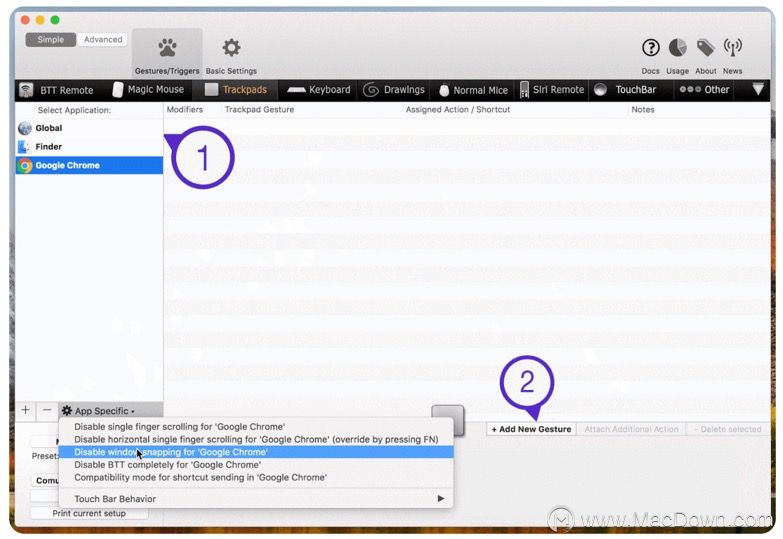Screen dimensions: 783x539
Task: Select the Siri Remote tab
Action: (x=552, y=90)
